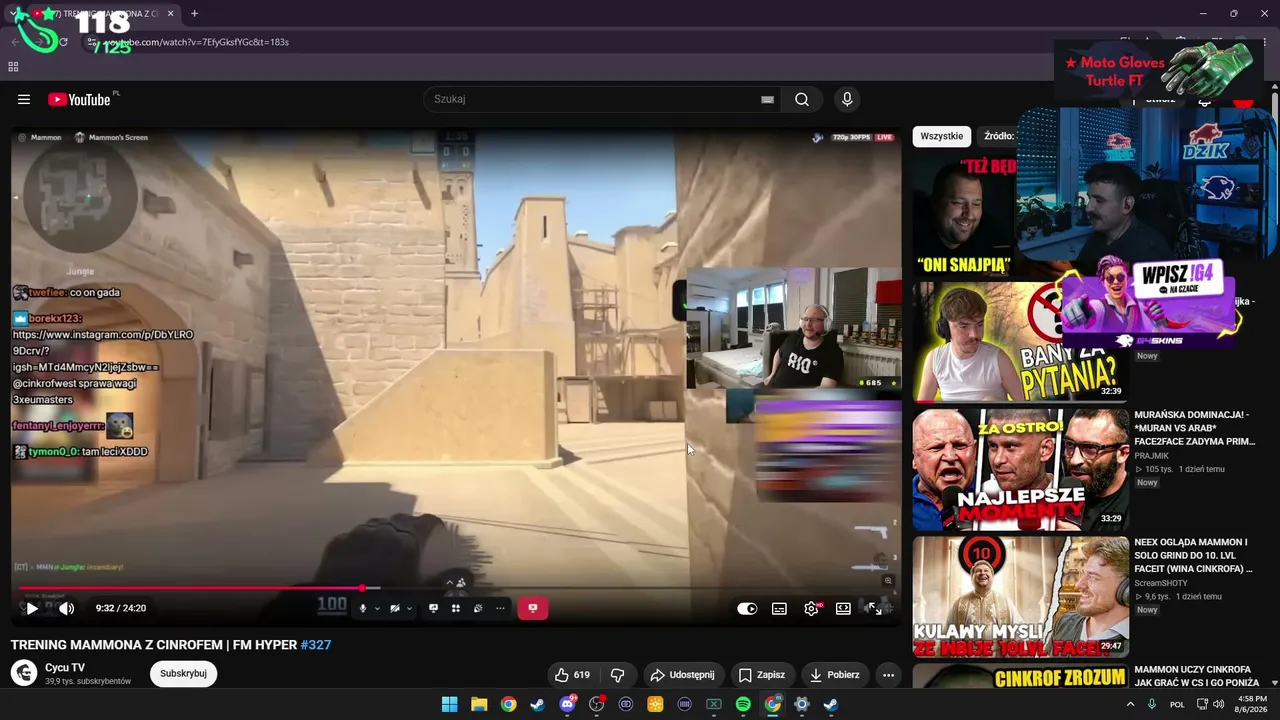1280x720 pixels.
Task: Open the ScreamSHOTY channel name
Action: (1160, 583)
